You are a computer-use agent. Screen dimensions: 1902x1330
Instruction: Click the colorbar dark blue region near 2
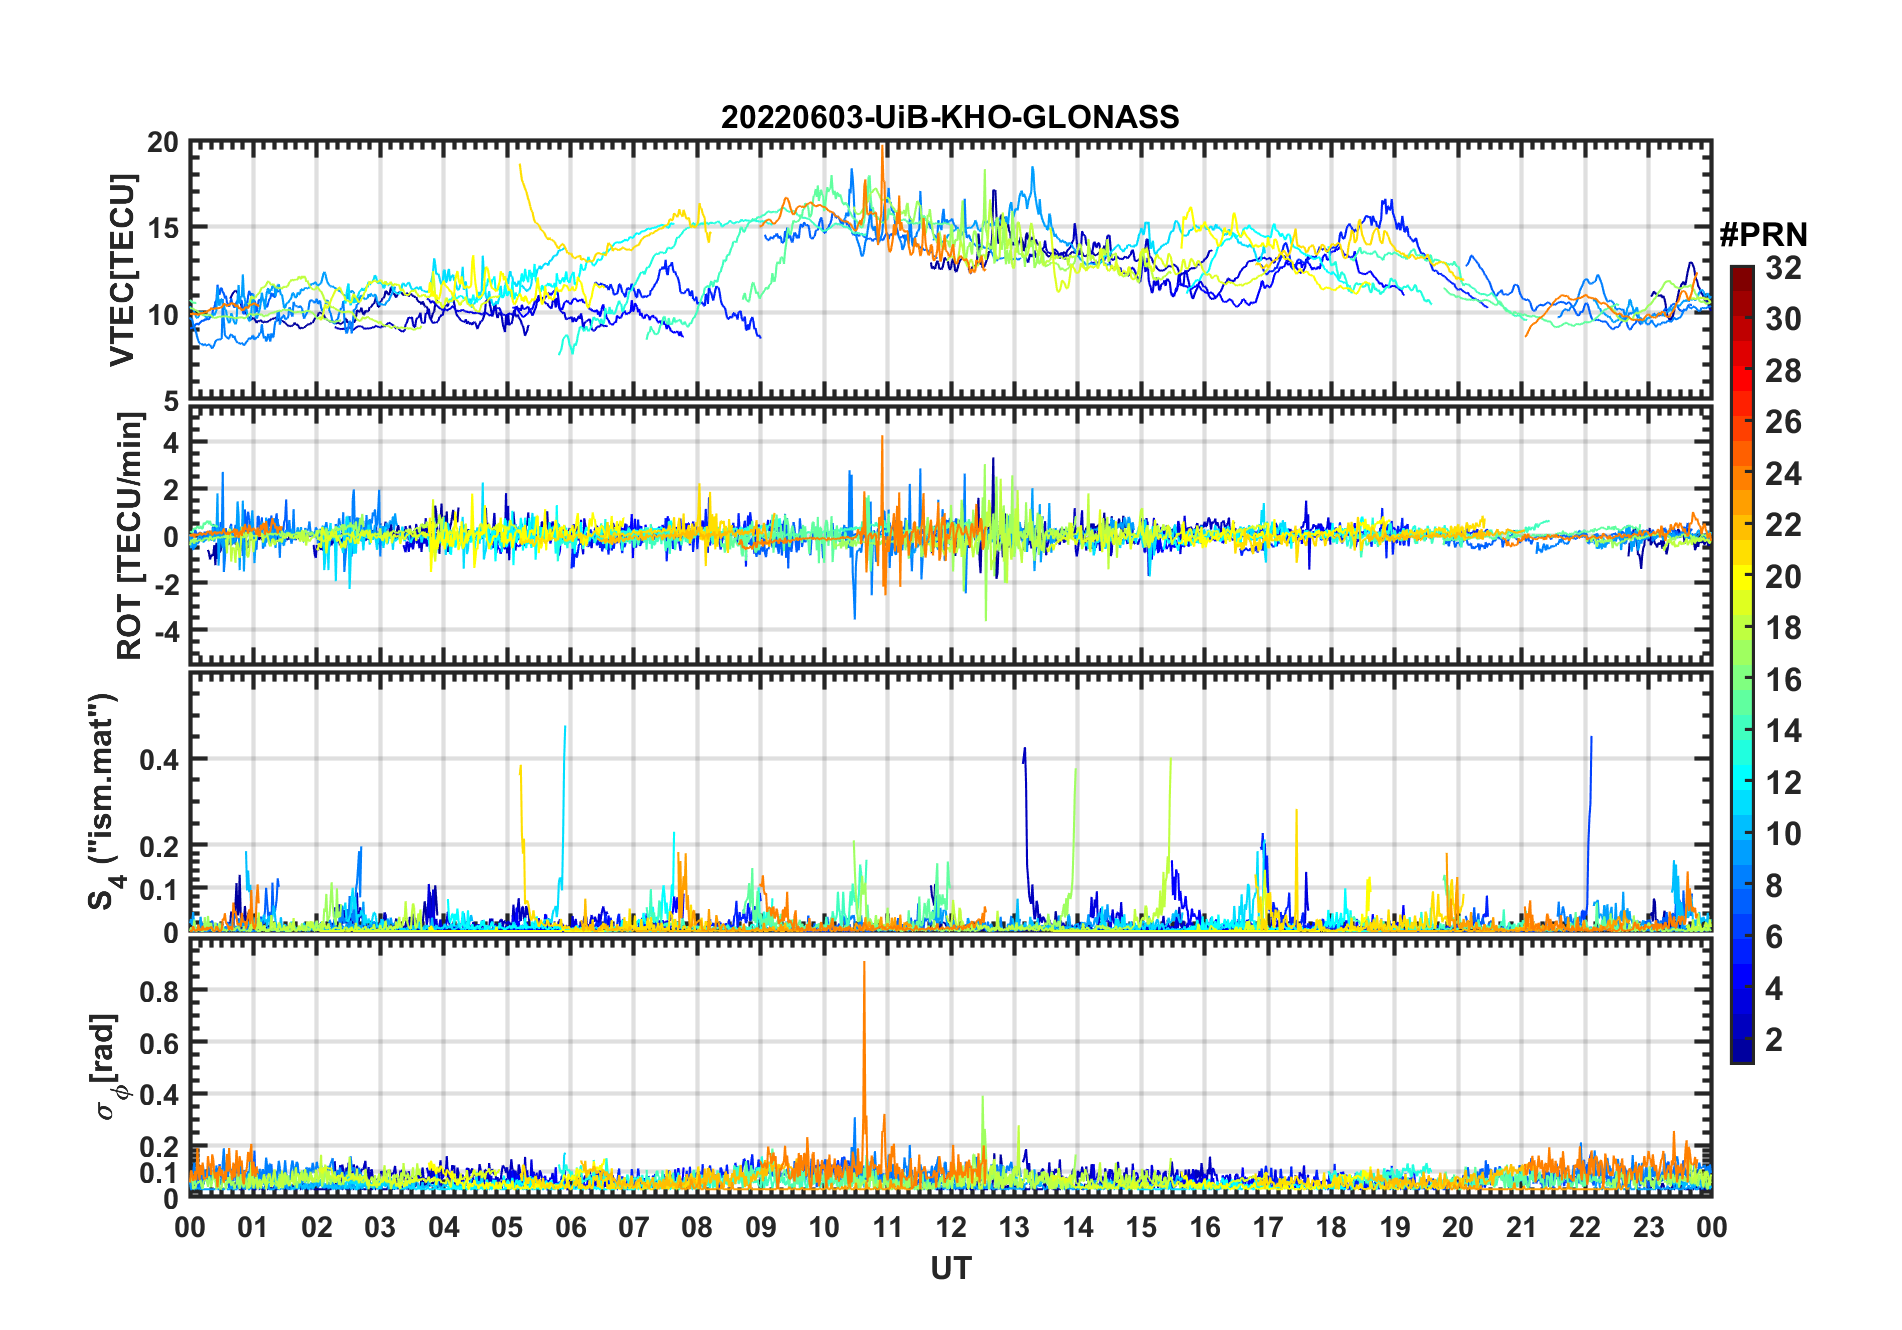(x=1742, y=1040)
